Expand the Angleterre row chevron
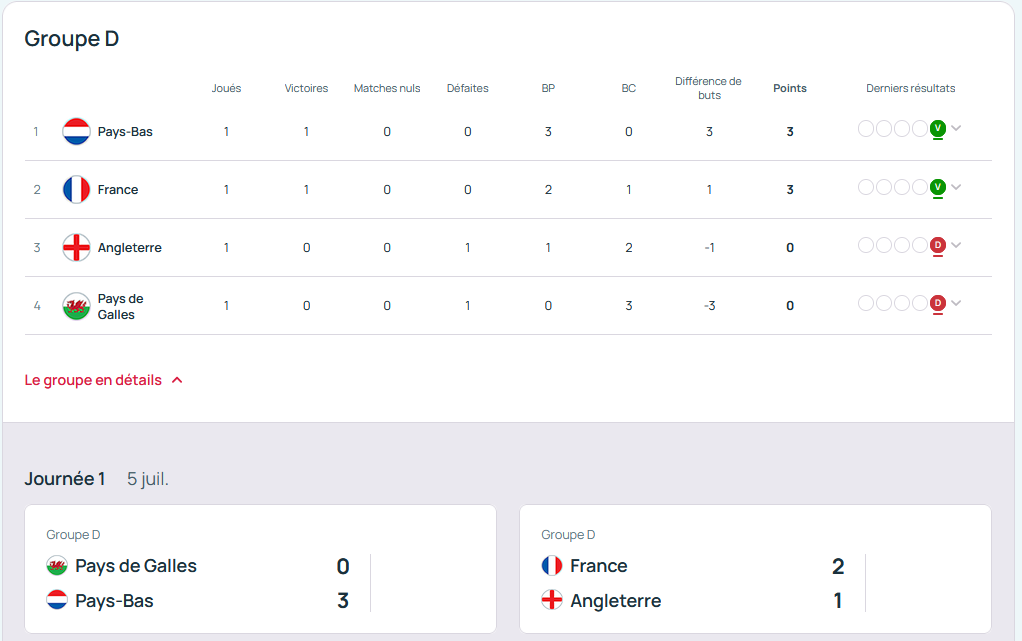The image size is (1022, 641). (x=956, y=245)
